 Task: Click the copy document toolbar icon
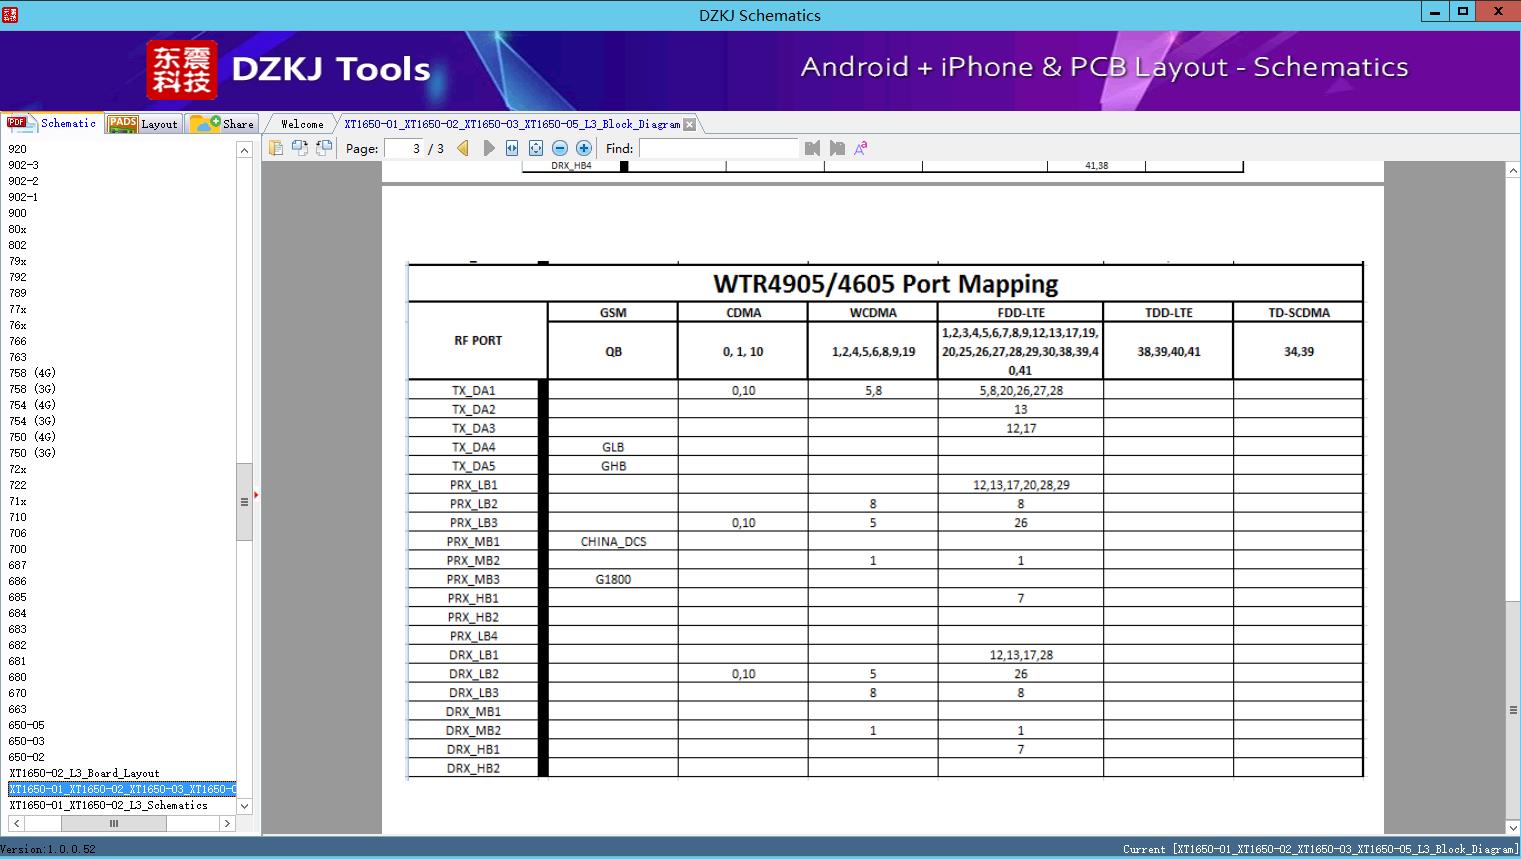(x=275, y=148)
